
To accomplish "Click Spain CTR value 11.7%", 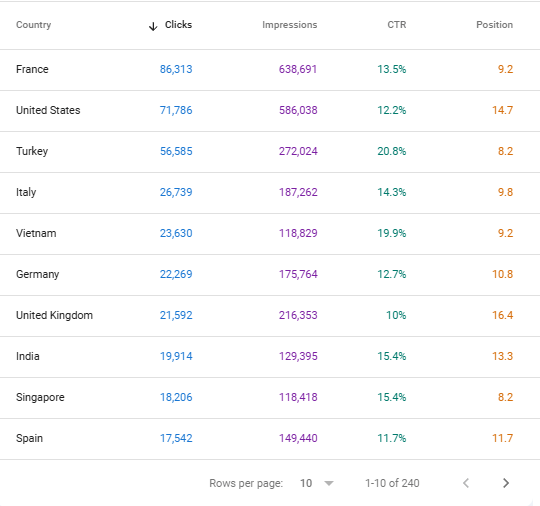I will 392,438.
